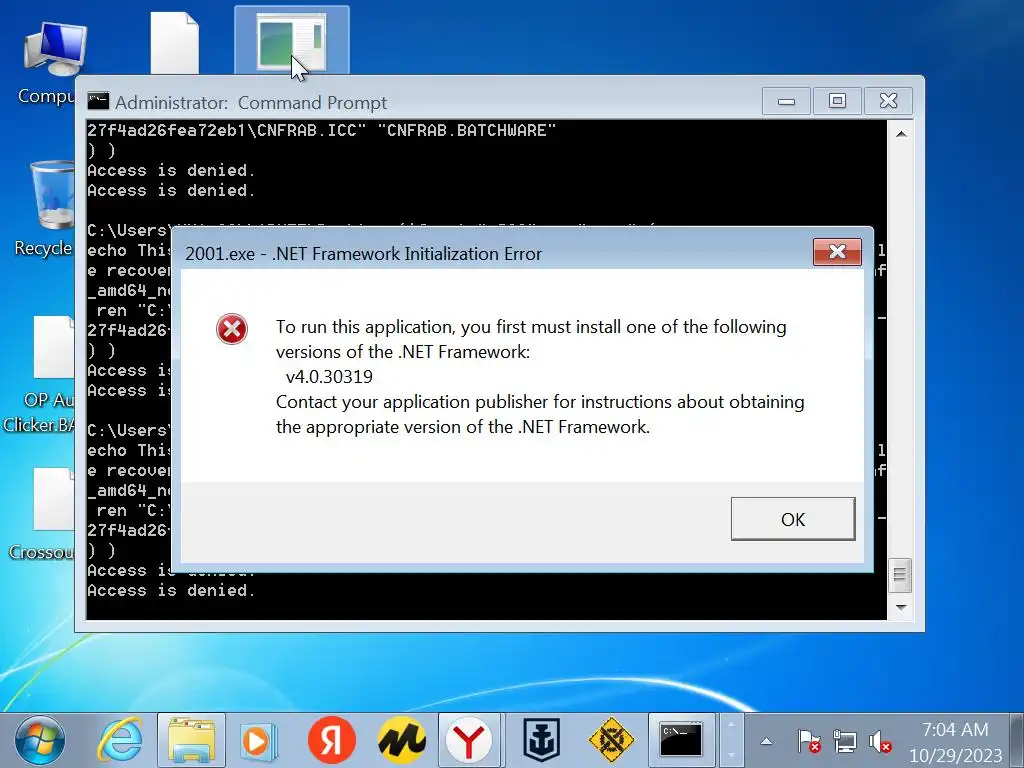
Task: Minimize the Command Prompt window
Action: pos(786,101)
